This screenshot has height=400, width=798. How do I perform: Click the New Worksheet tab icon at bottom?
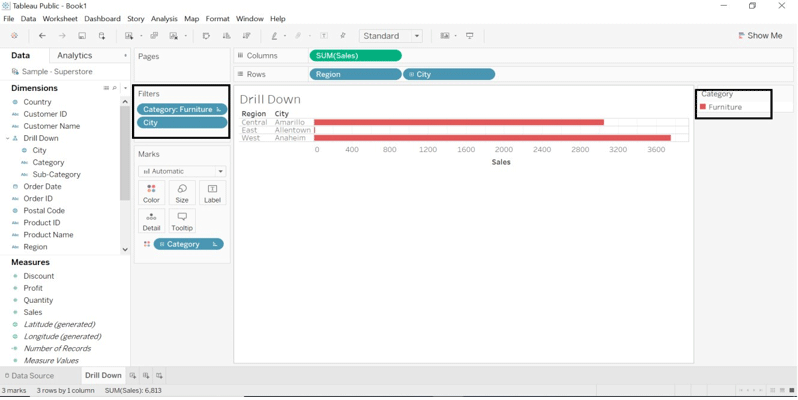point(132,376)
